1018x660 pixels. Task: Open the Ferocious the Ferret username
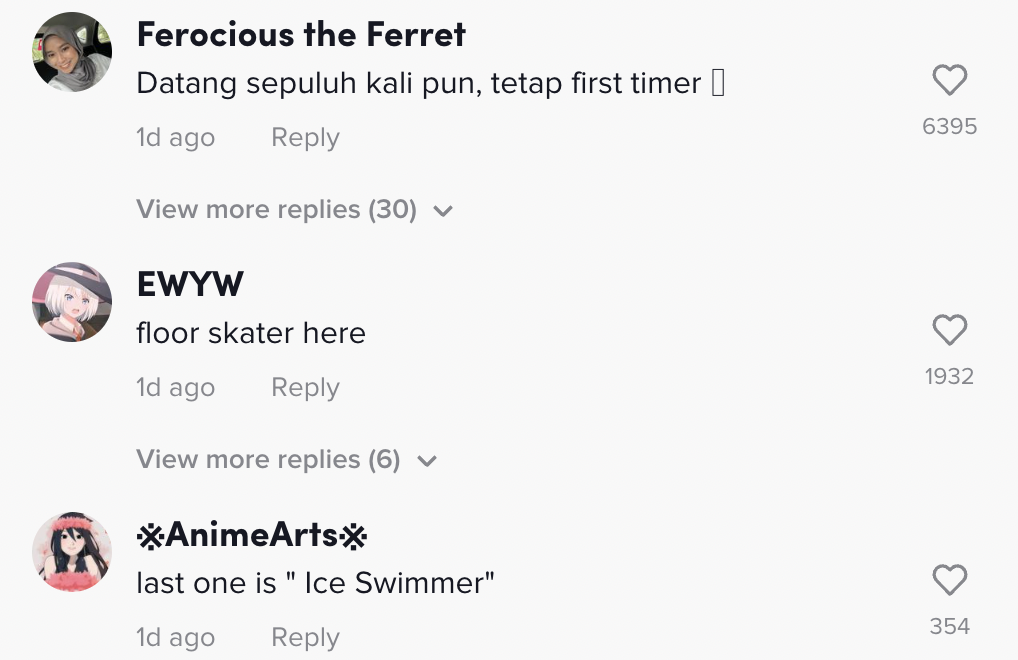pyautogui.click(x=301, y=35)
